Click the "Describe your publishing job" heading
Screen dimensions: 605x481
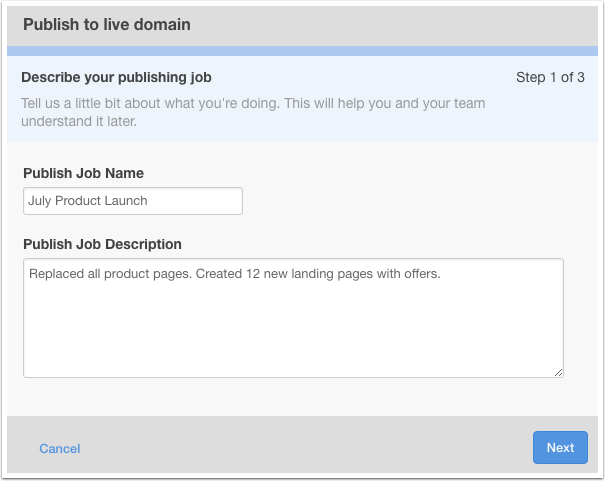click(x=116, y=78)
